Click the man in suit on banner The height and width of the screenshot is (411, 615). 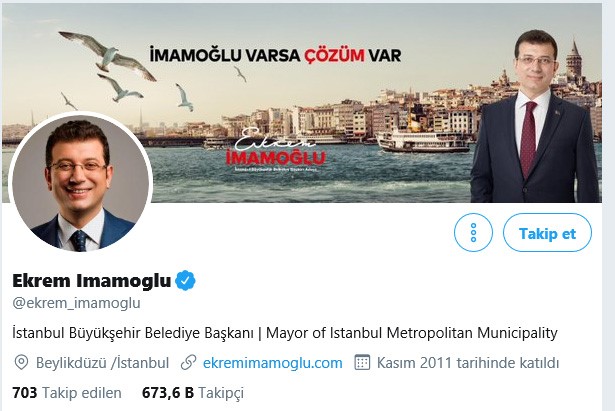pyautogui.click(x=537, y=118)
